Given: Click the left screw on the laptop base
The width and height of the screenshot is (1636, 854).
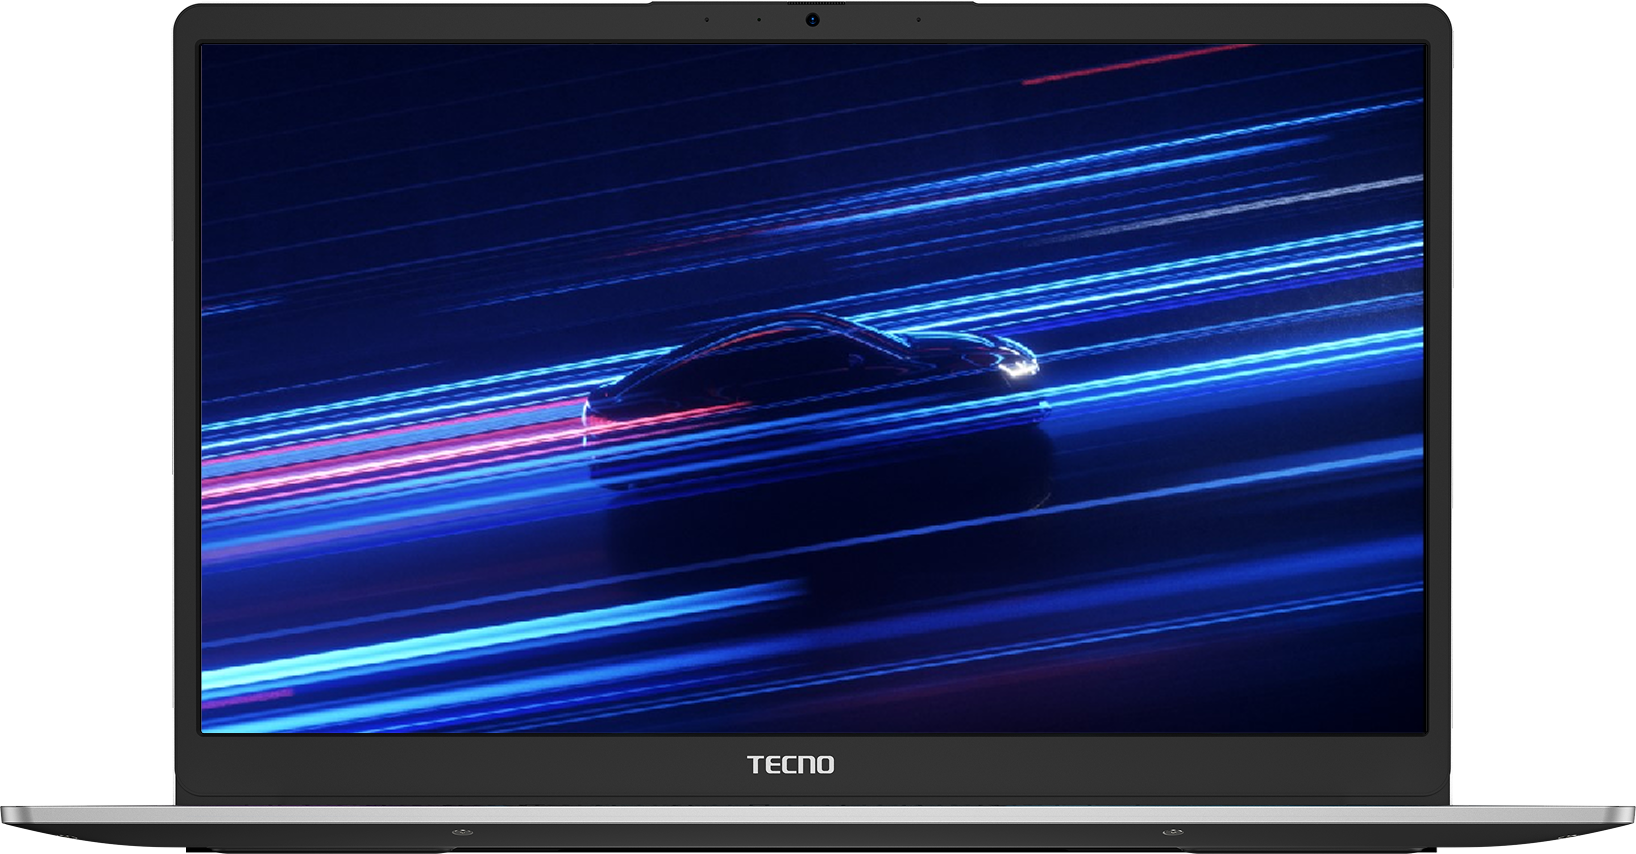Looking at the screenshot, I should tap(460, 832).
